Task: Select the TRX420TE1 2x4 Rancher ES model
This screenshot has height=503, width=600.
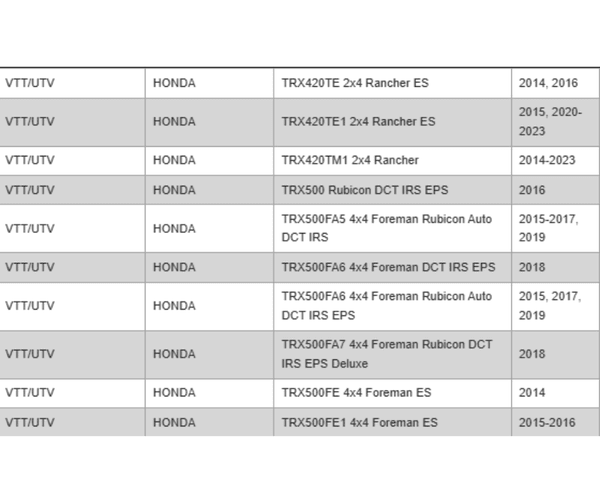Action: point(358,122)
